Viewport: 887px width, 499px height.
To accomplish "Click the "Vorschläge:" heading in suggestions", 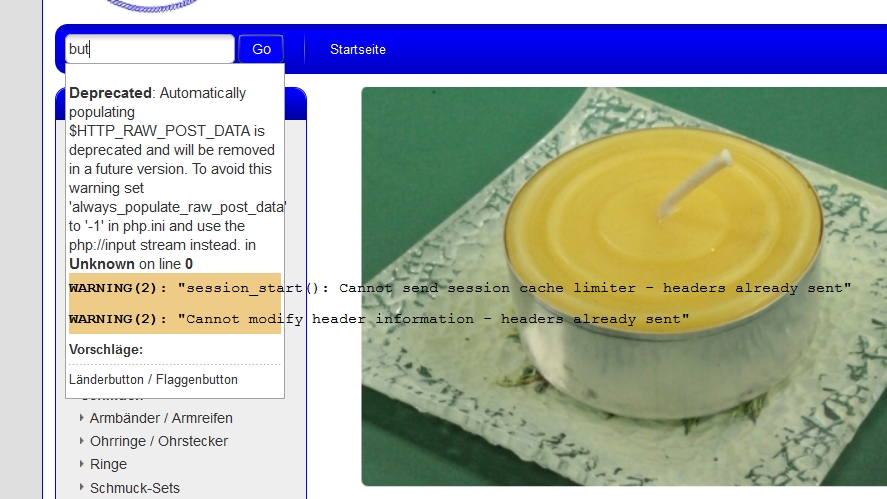I will pyautogui.click(x=106, y=350).
